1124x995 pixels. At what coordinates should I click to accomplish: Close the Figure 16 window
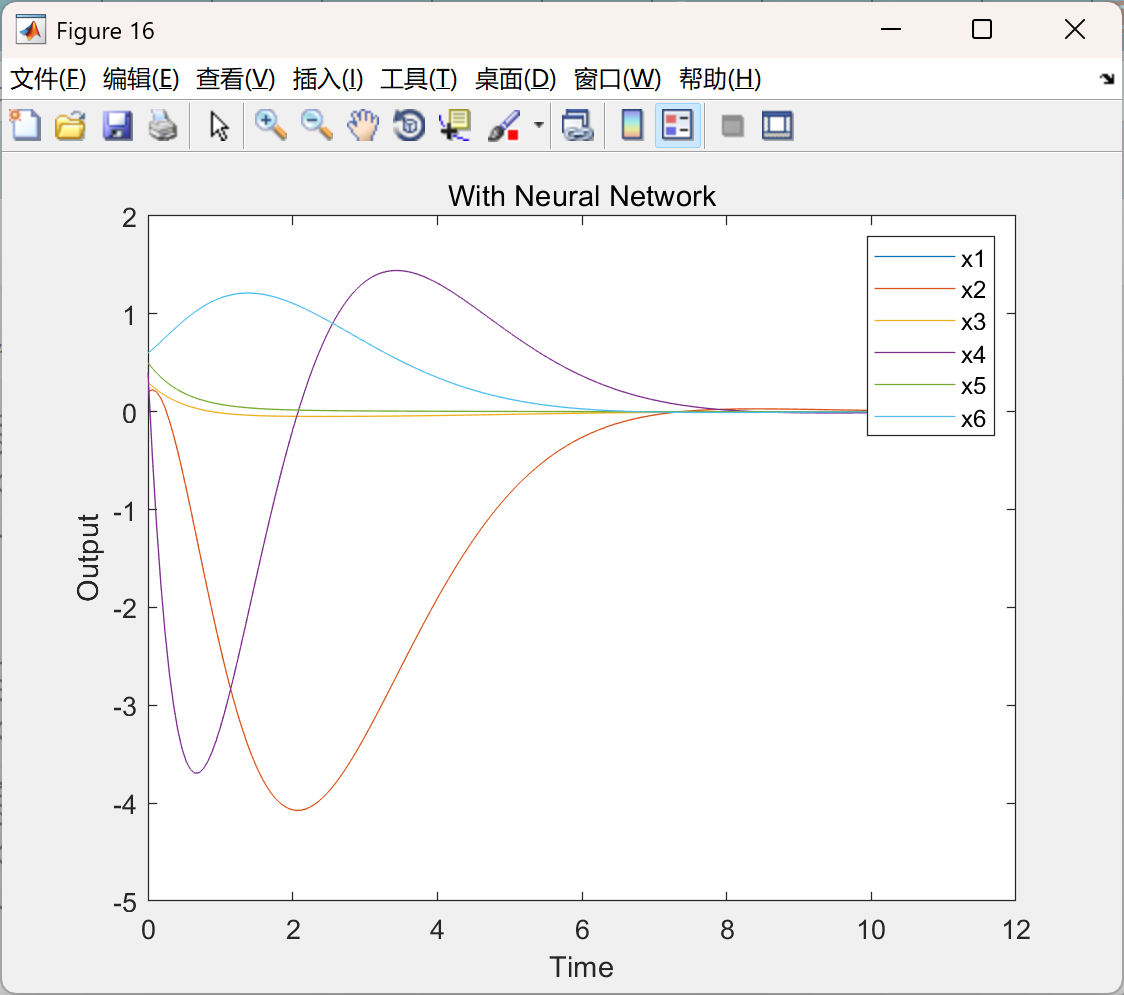click(1075, 29)
